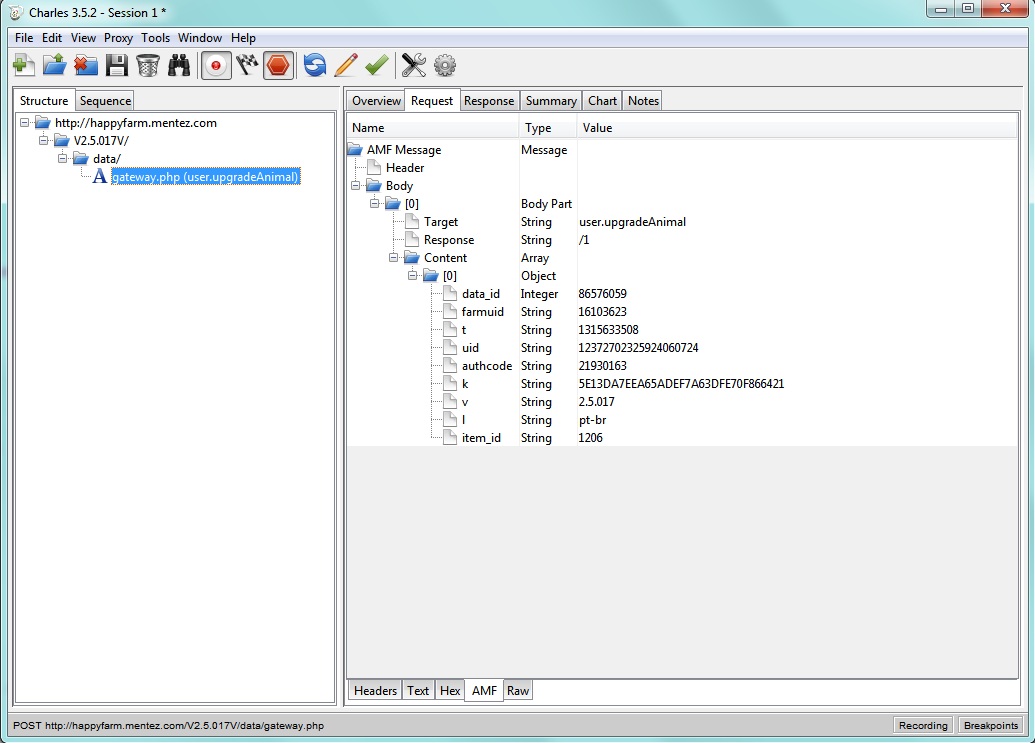Screen dimensions: 1035x743
Task: Save session with floppy disk icon
Action: point(117,65)
